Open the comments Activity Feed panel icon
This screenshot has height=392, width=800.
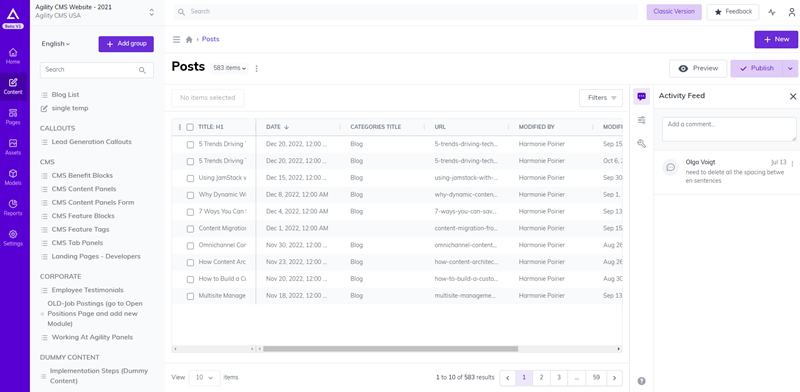click(x=641, y=96)
